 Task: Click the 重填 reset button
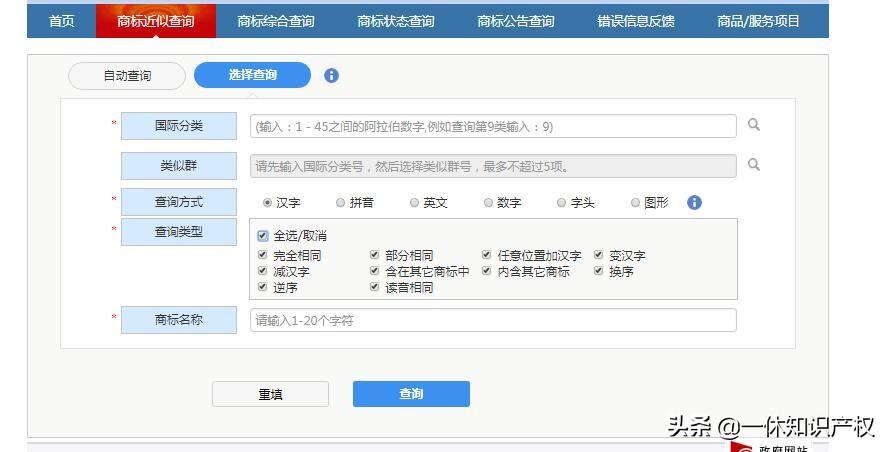pyautogui.click(x=270, y=394)
